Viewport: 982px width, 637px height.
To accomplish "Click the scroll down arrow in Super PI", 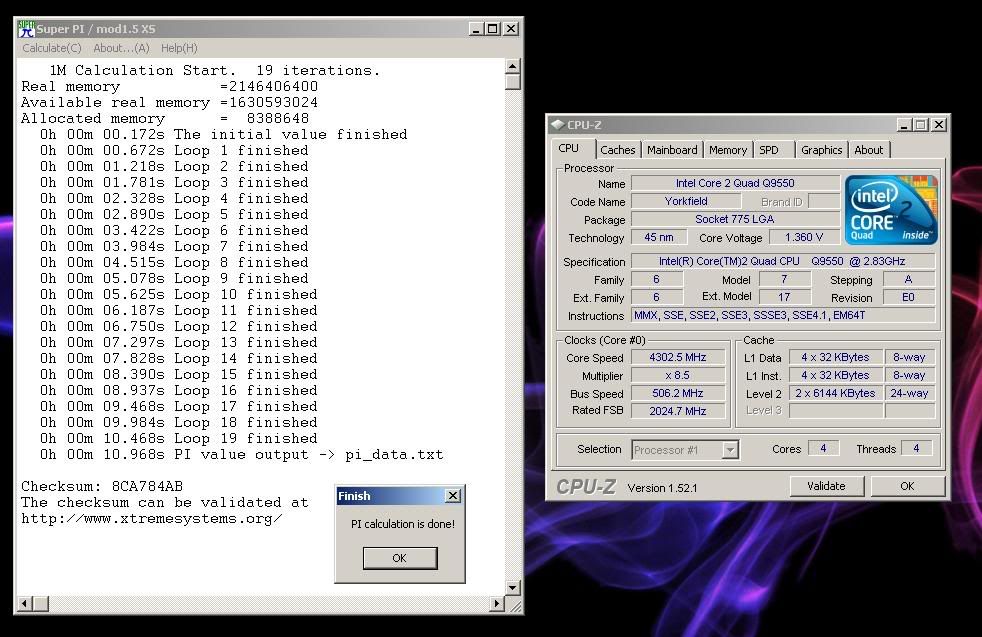I will 513,588.
